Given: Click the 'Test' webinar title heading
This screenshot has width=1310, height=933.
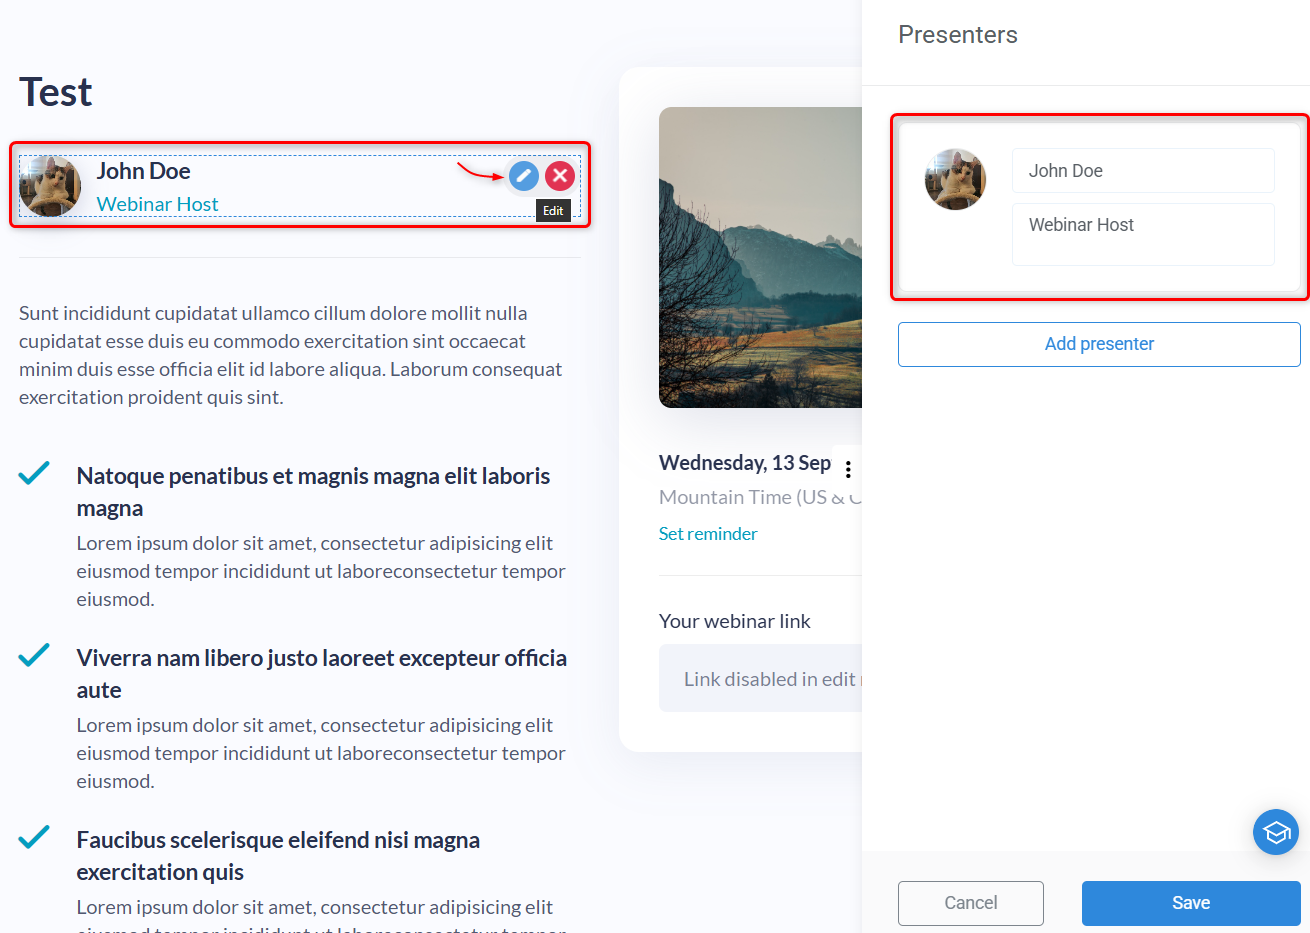Looking at the screenshot, I should [x=55, y=91].
